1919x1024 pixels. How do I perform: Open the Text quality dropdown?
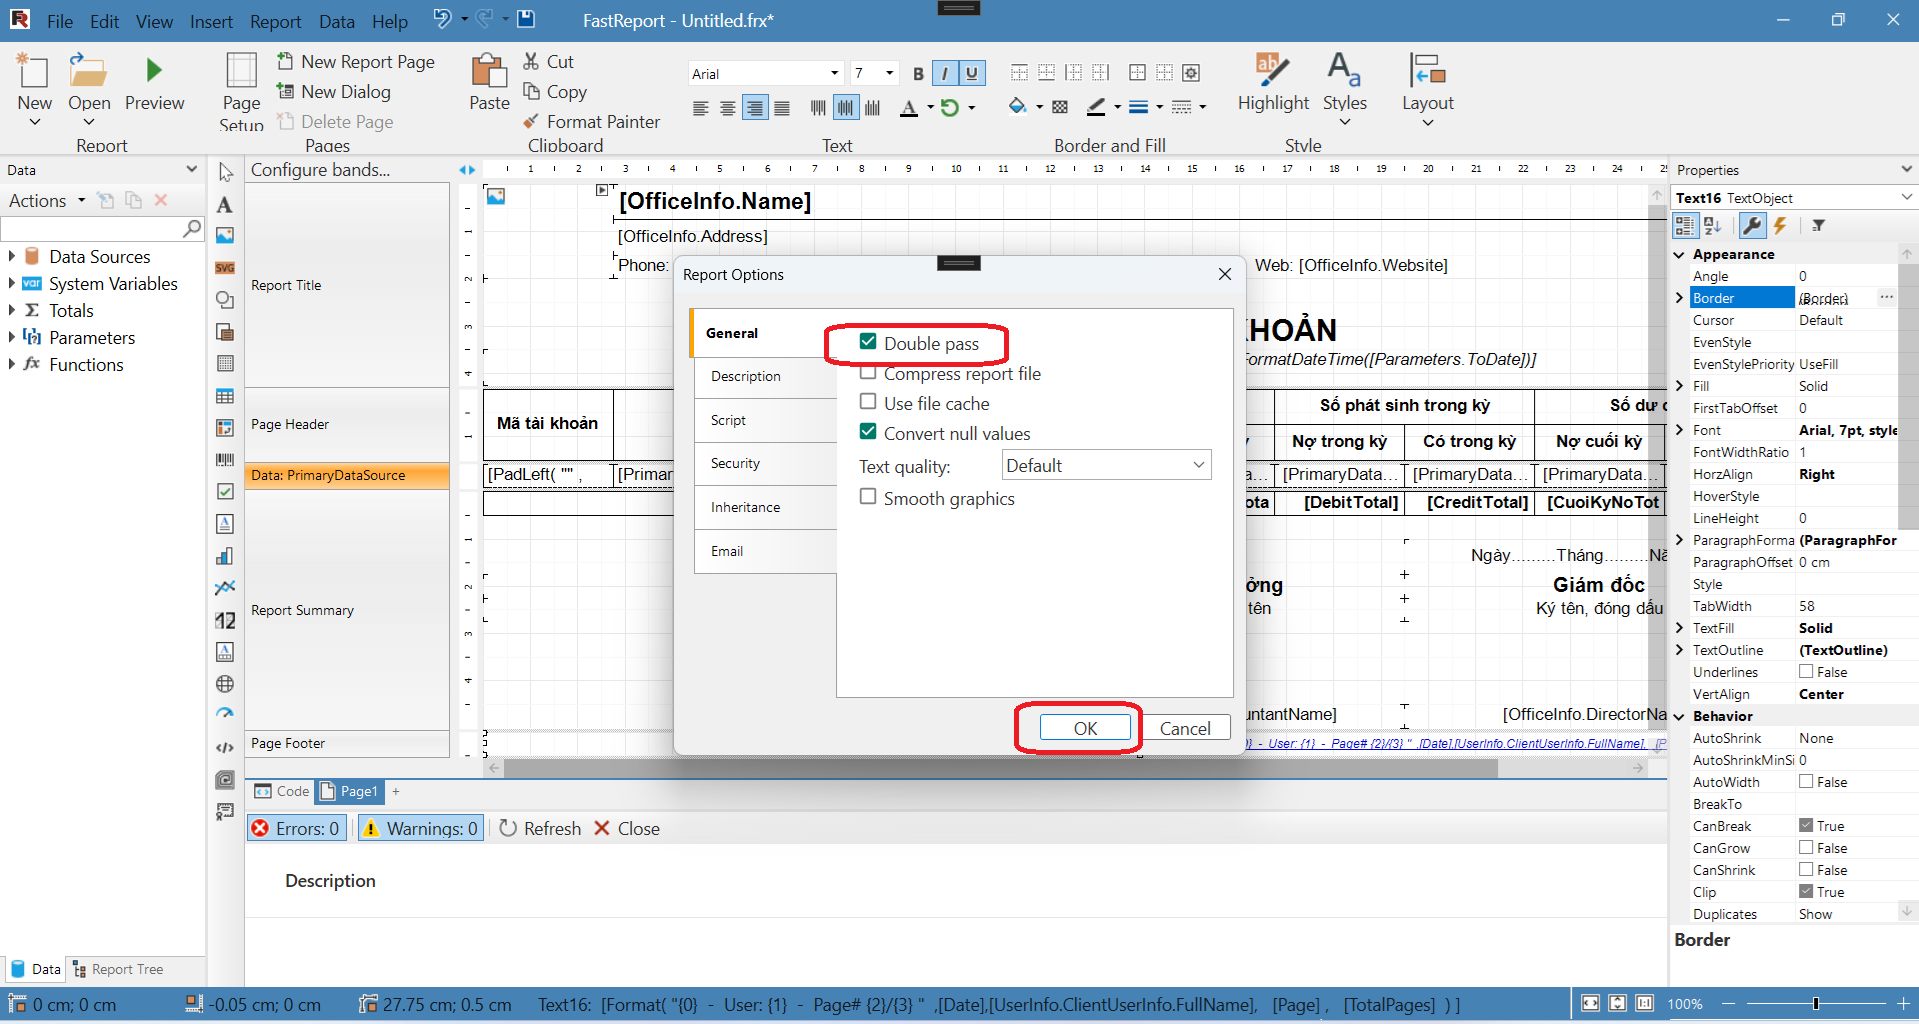point(1106,465)
